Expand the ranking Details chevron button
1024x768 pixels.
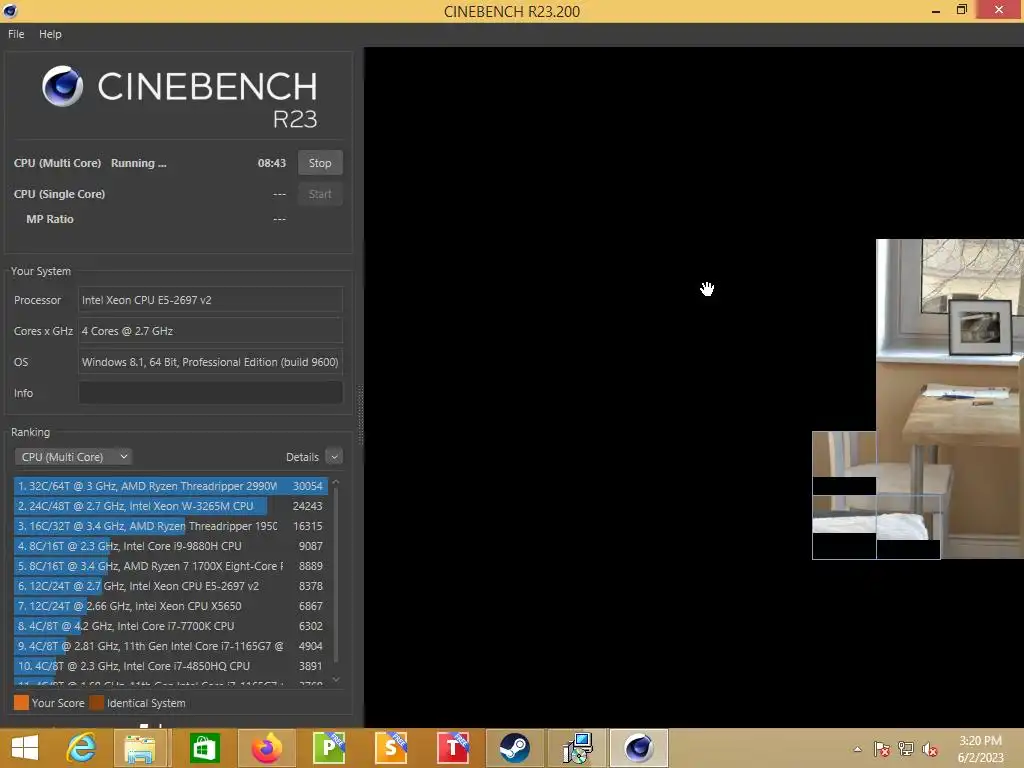334,457
